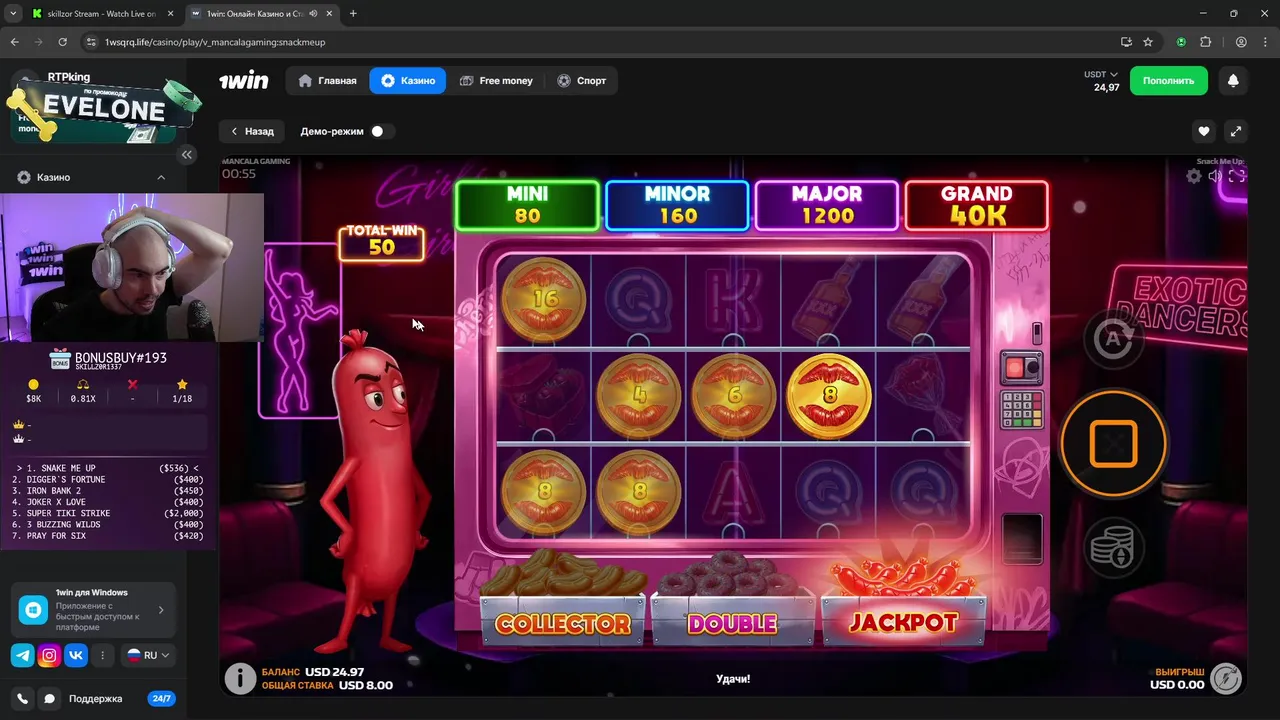The width and height of the screenshot is (1280, 720).
Task: Click the gold coin with value 16
Action: [544, 298]
